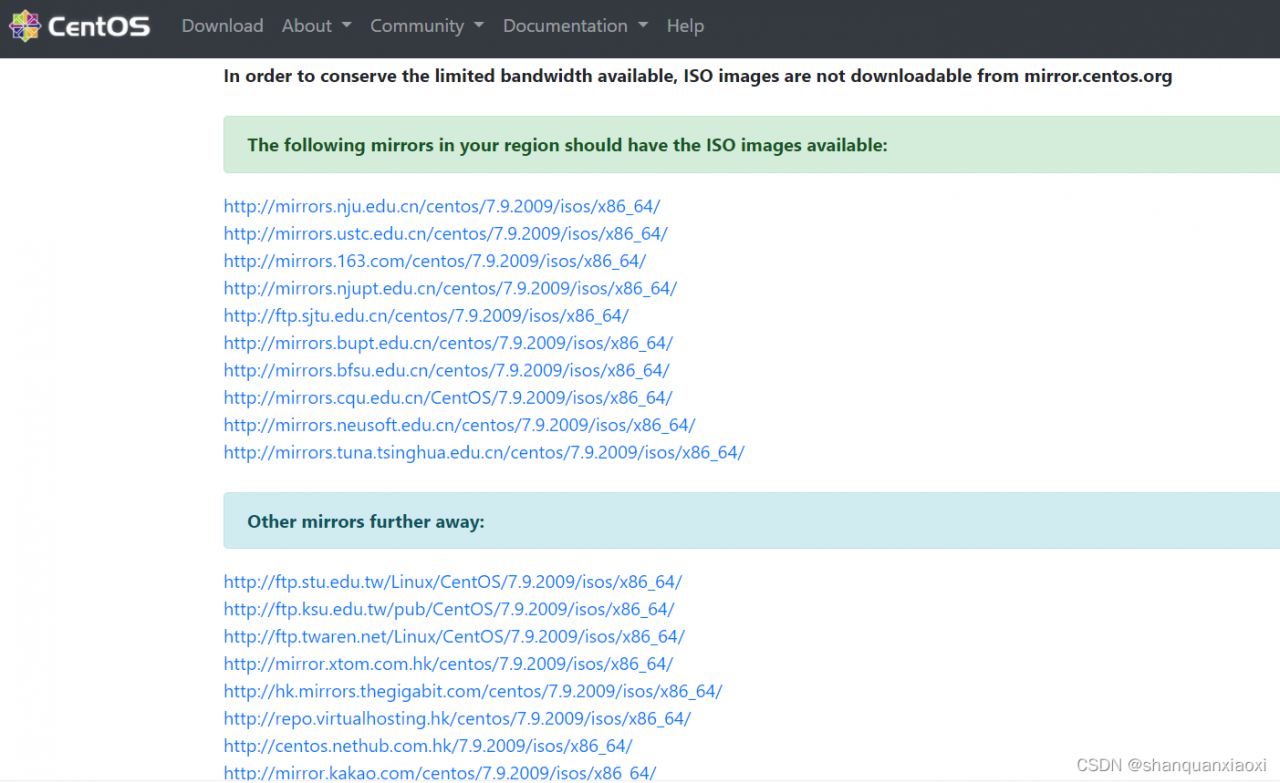The height and width of the screenshot is (783, 1280).
Task: Open the mirrors.bupt.edu.cn mirror link
Action: click(x=448, y=343)
